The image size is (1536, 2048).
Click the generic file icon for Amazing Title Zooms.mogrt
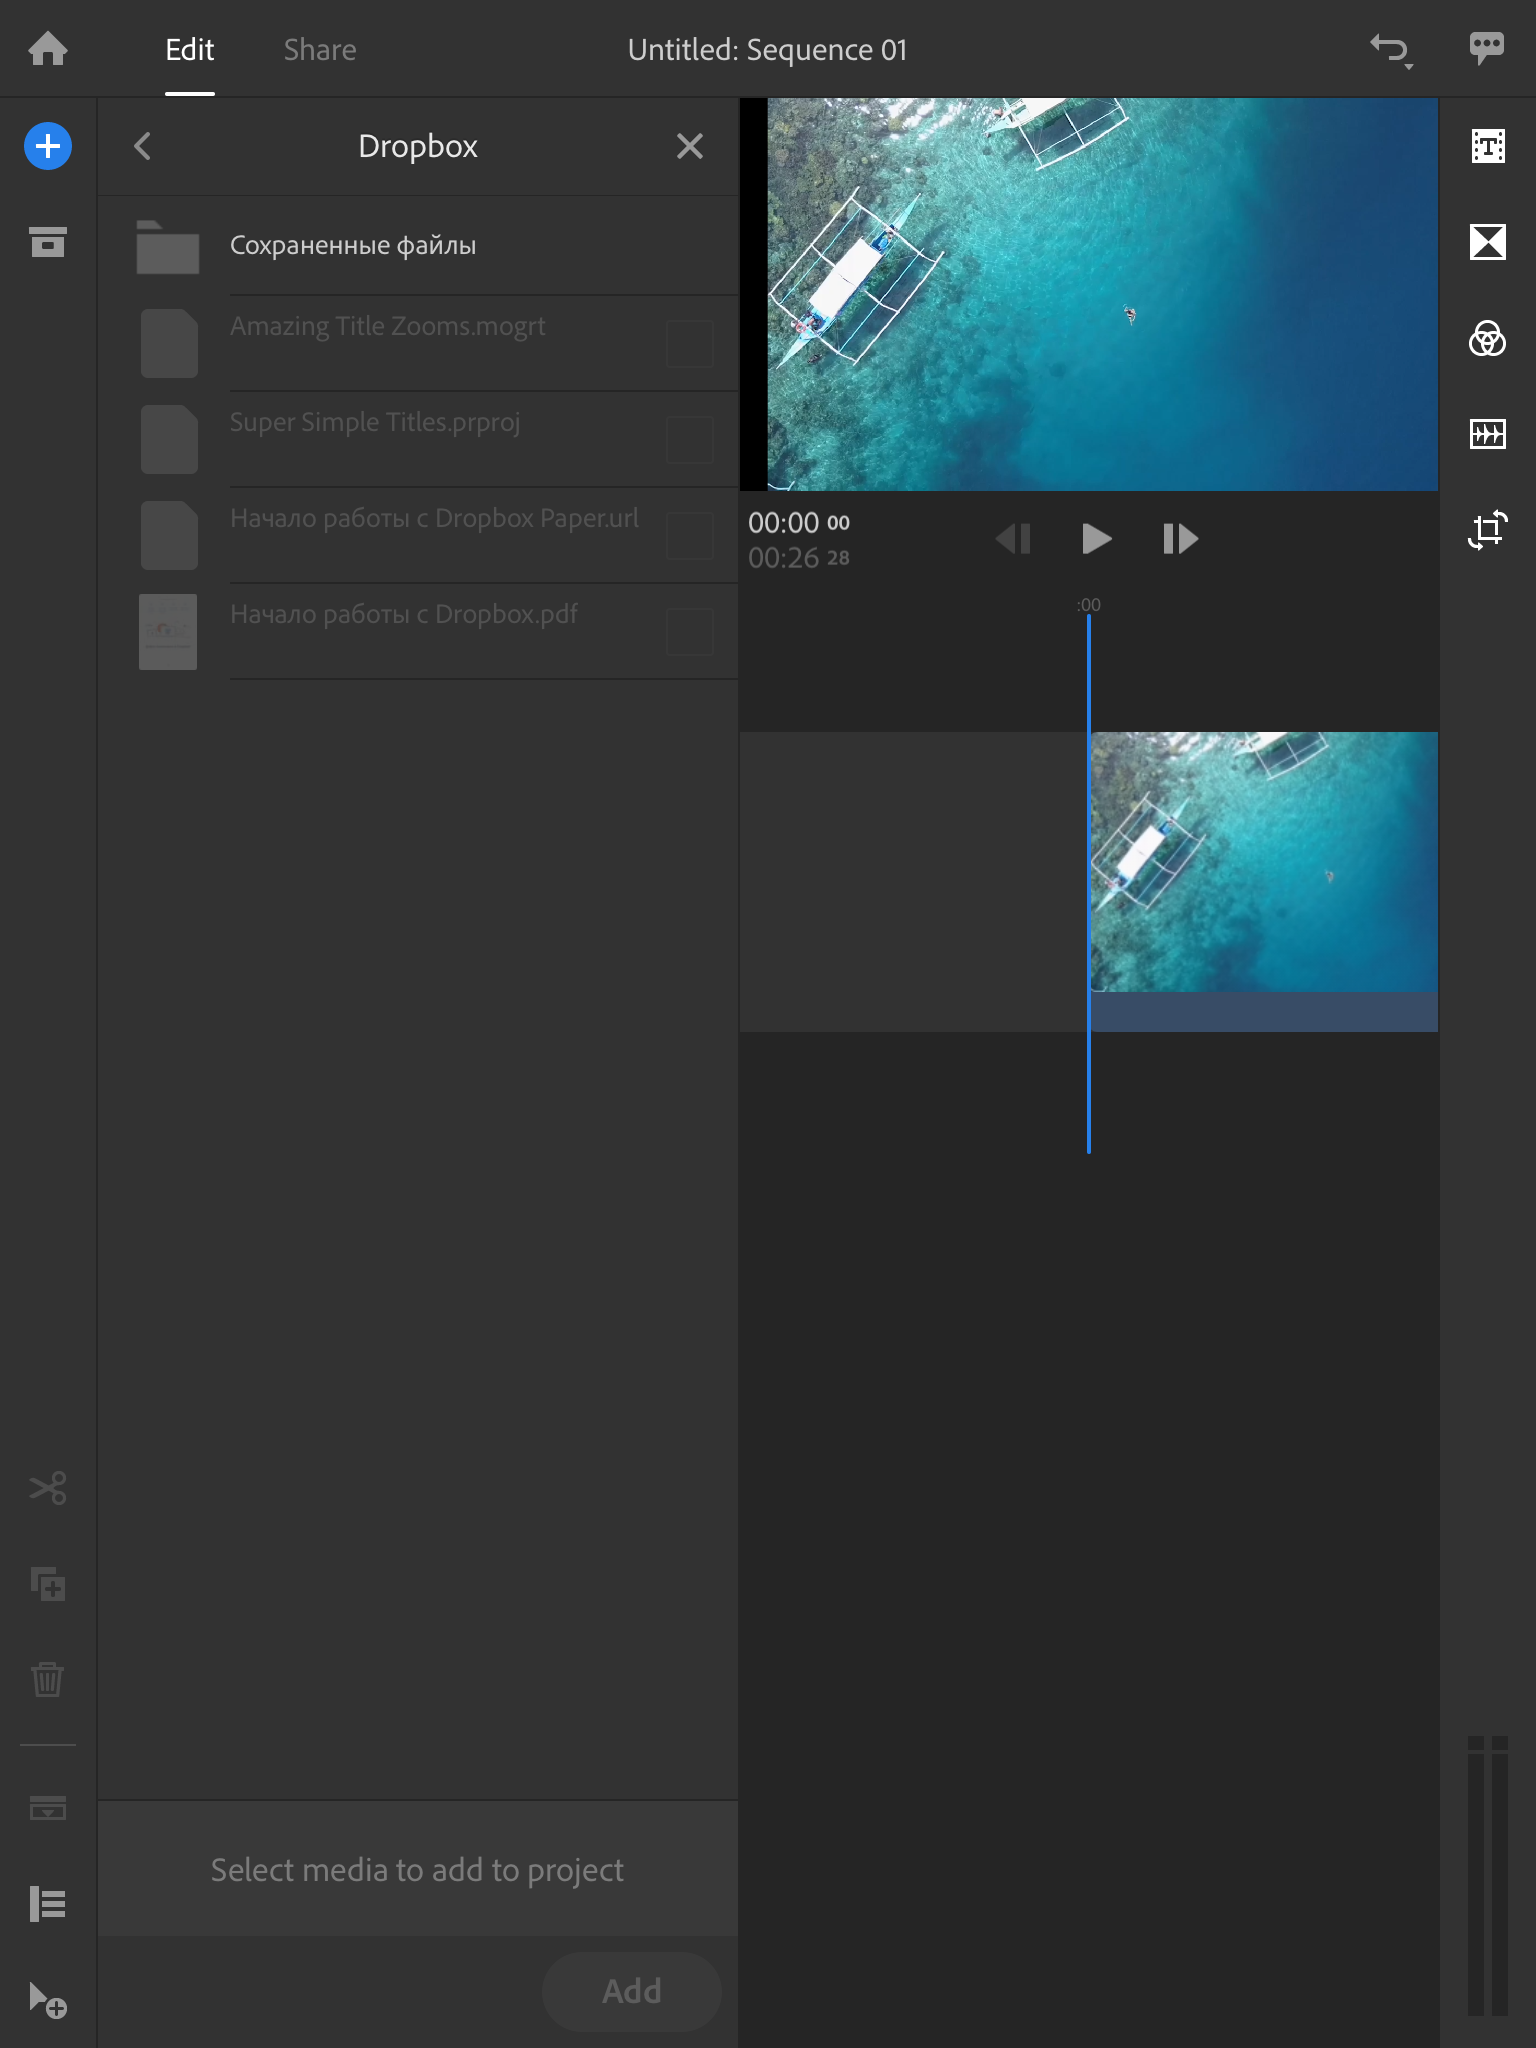coord(169,343)
